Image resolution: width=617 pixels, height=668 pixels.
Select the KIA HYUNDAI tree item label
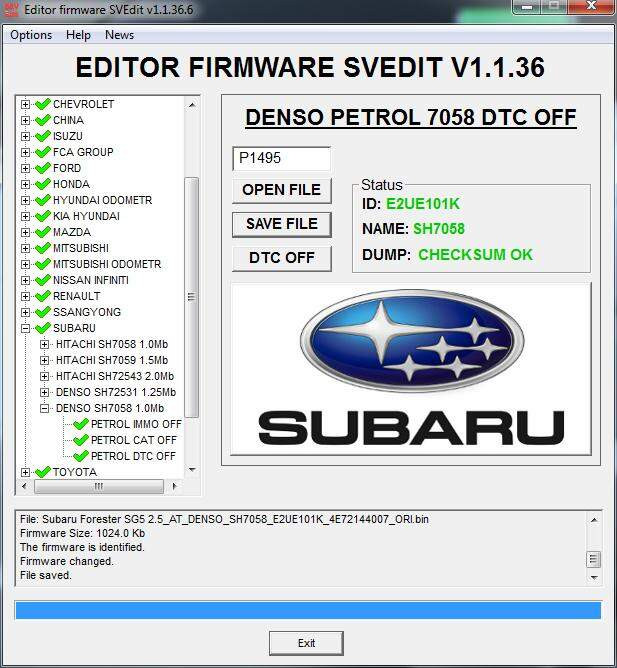point(86,216)
